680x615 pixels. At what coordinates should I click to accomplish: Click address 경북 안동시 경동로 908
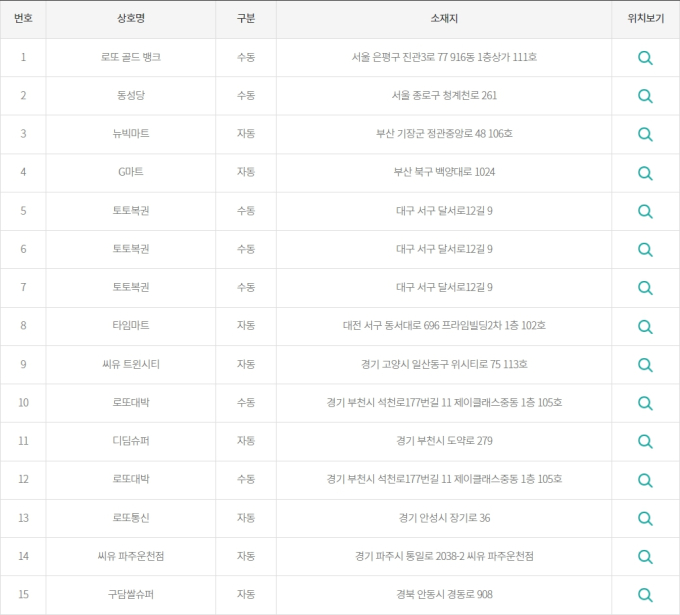pyautogui.click(x=444, y=594)
